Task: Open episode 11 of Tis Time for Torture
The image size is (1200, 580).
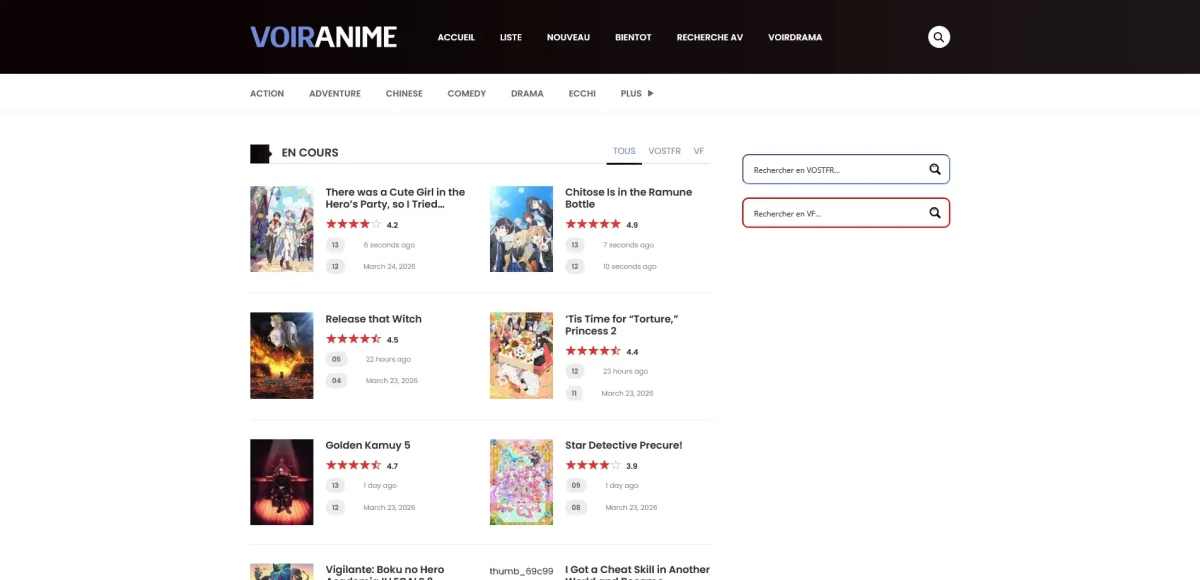Action: tap(575, 393)
